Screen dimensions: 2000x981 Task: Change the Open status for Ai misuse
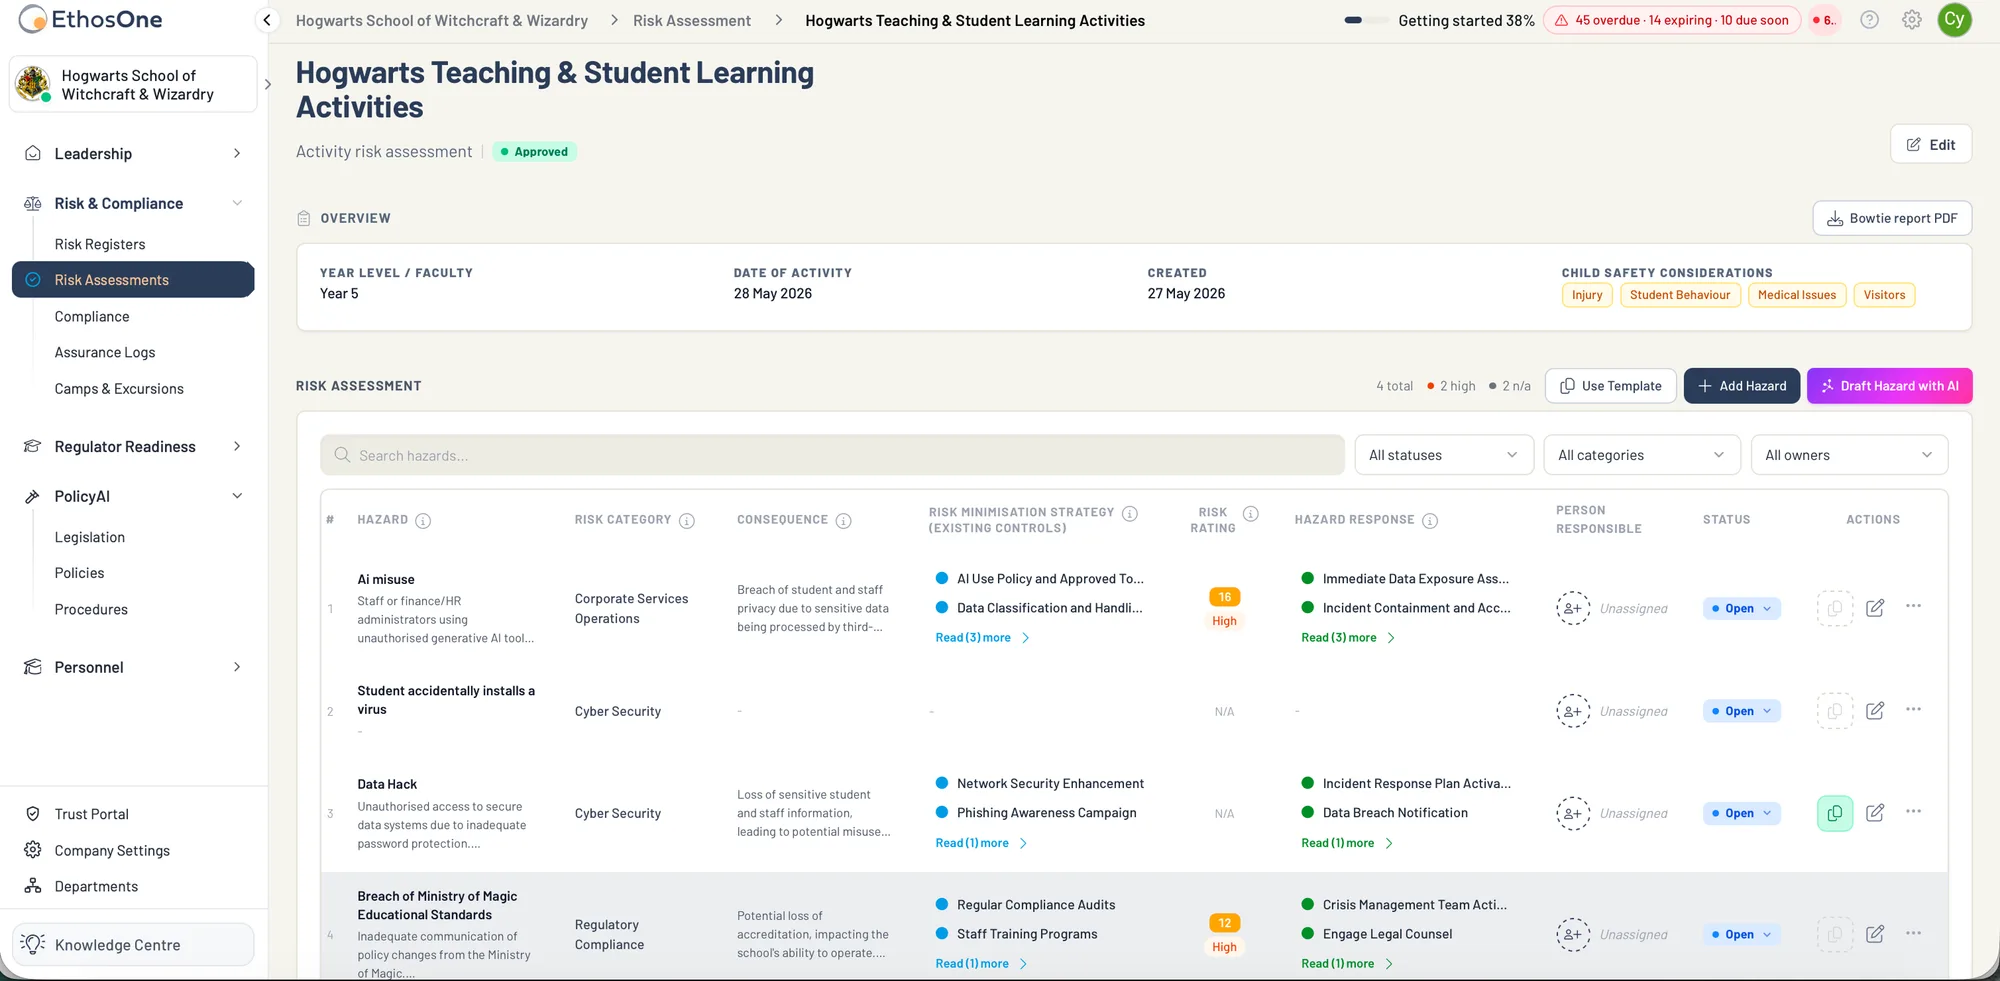(x=1741, y=608)
